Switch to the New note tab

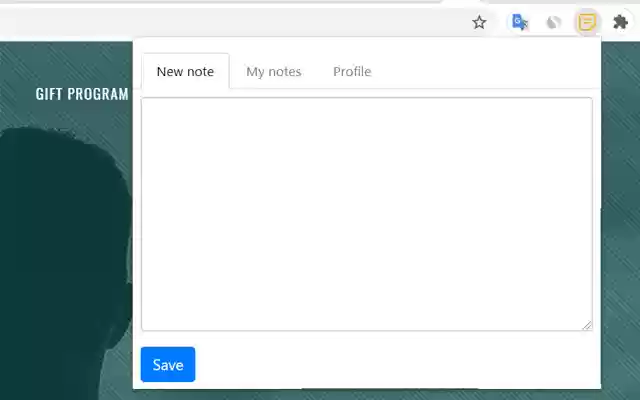click(x=186, y=71)
